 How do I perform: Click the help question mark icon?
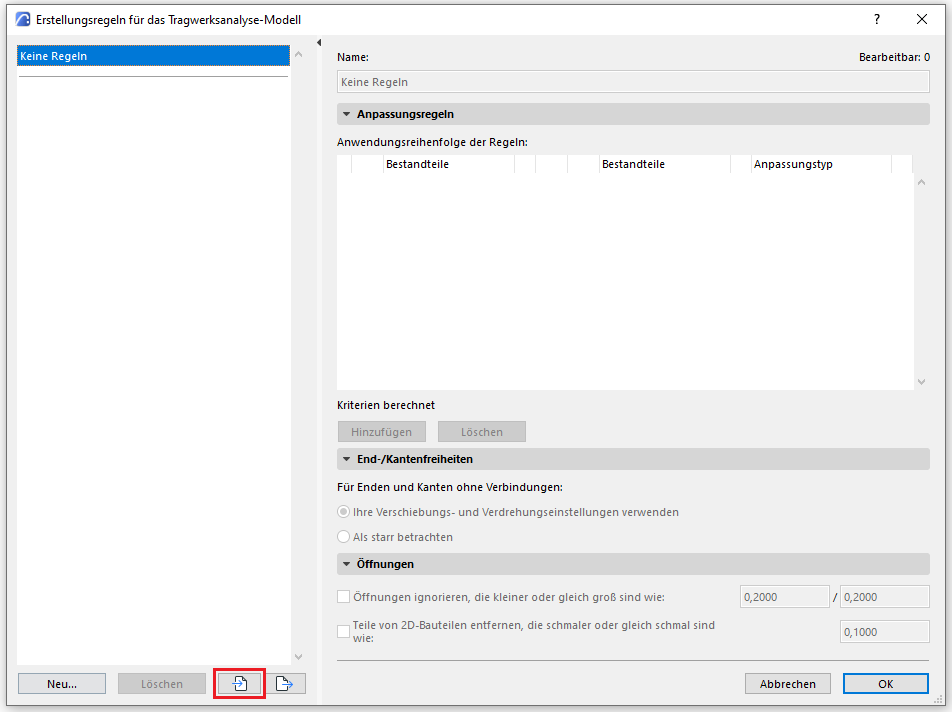(877, 19)
